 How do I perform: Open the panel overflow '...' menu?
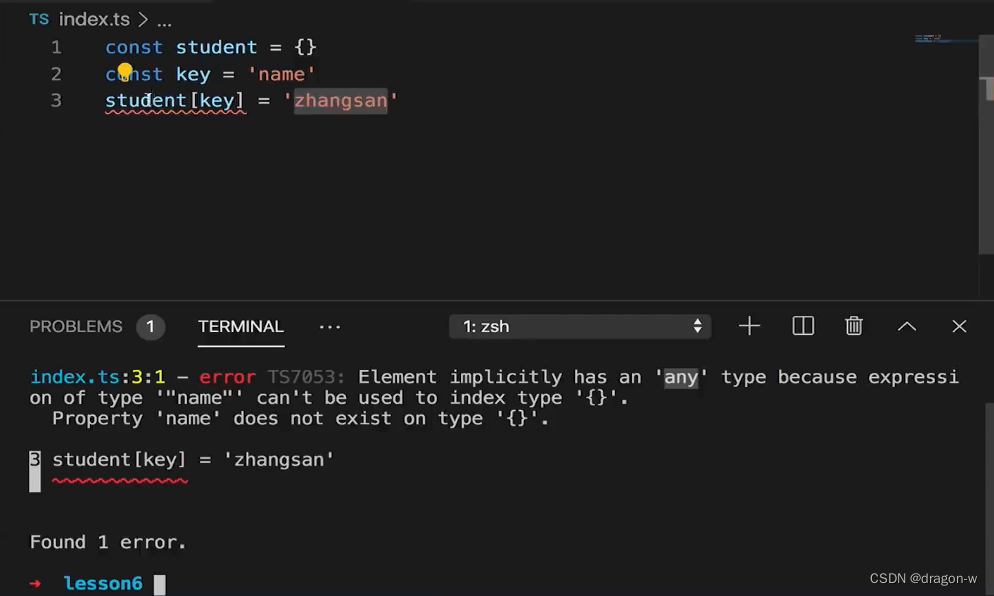(330, 327)
